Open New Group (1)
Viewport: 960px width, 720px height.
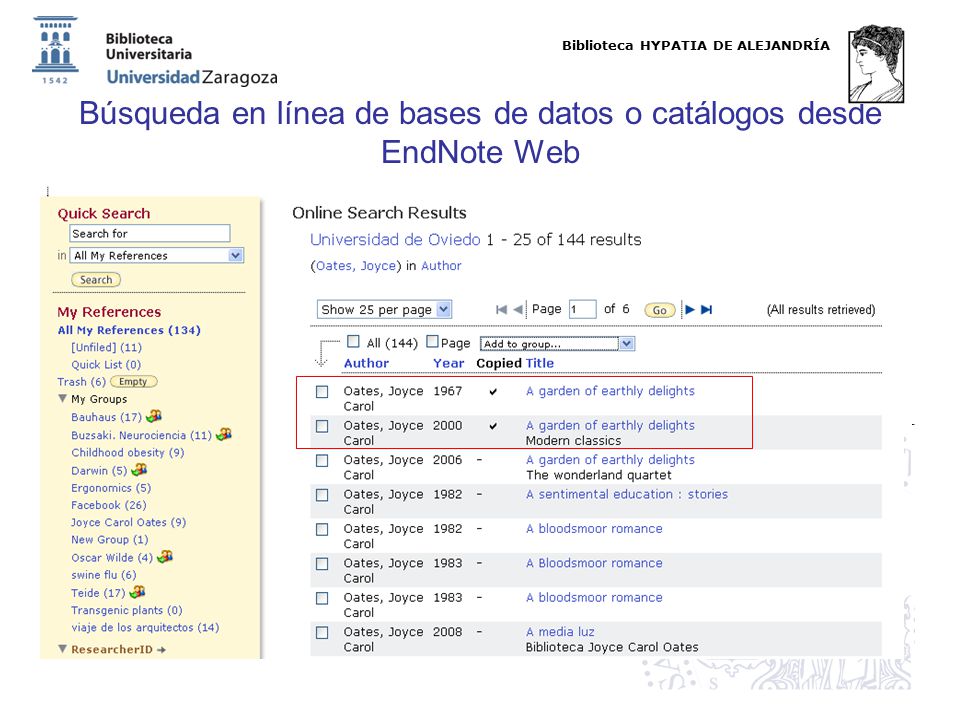point(110,539)
